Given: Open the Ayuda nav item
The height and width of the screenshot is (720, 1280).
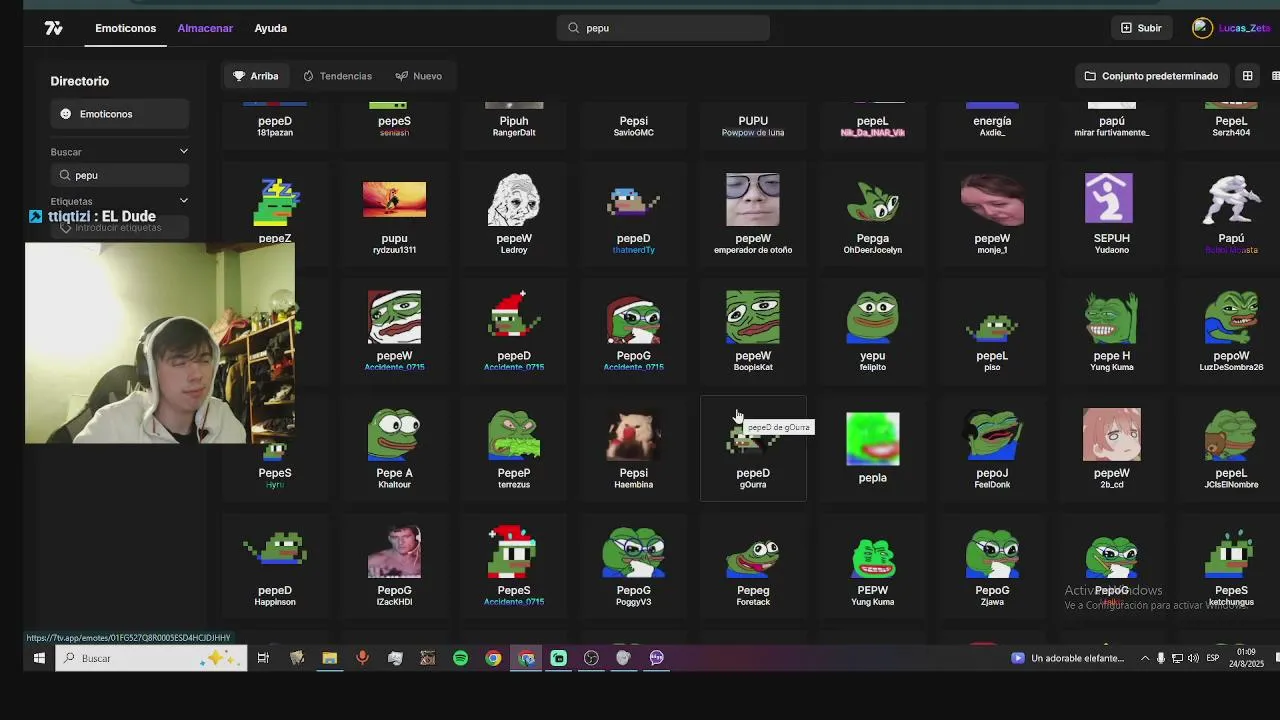Looking at the screenshot, I should tap(270, 28).
